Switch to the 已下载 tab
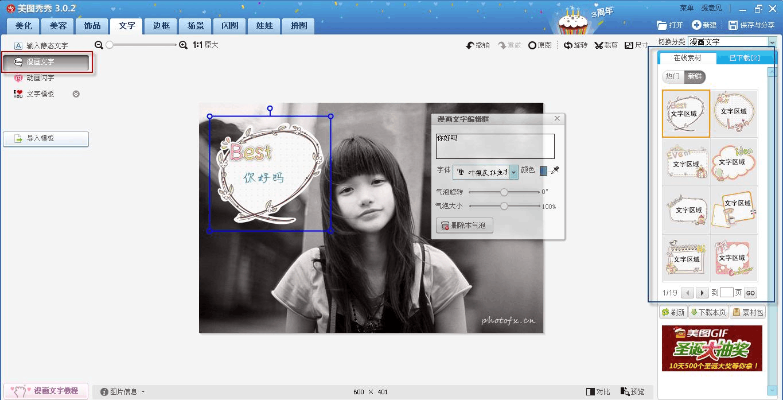783x400 pixels. 744,58
